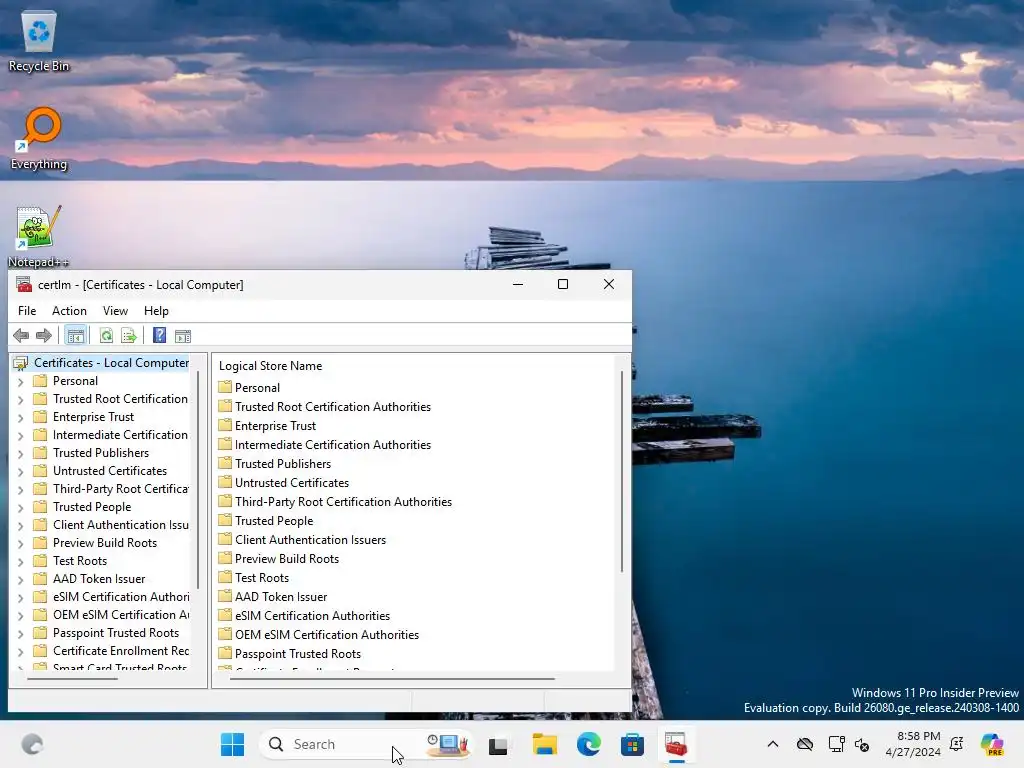Image resolution: width=1024 pixels, height=768 pixels.
Task: Click the Help toolbar icon
Action: (159, 336)
